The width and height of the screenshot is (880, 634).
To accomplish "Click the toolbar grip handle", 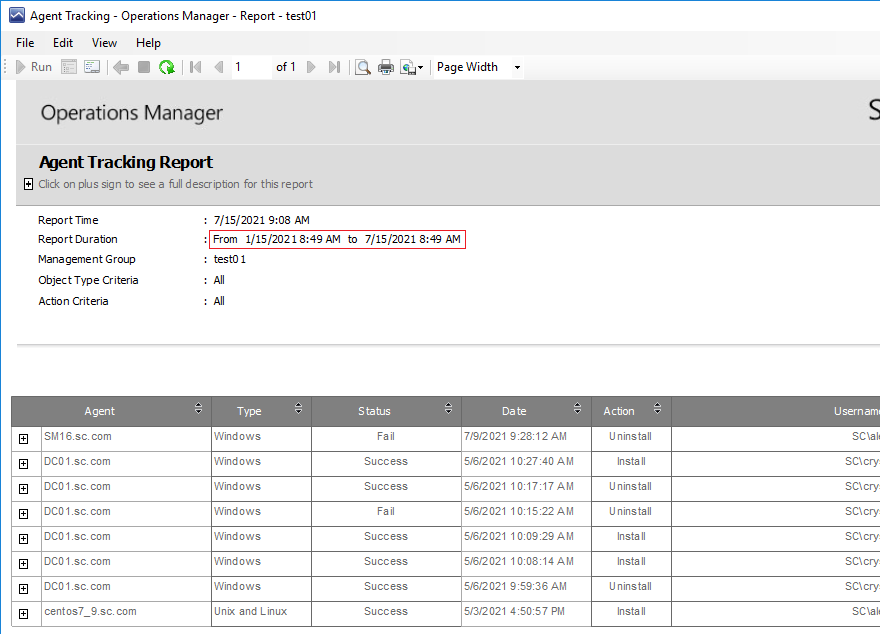I will [x=5, y=67].
